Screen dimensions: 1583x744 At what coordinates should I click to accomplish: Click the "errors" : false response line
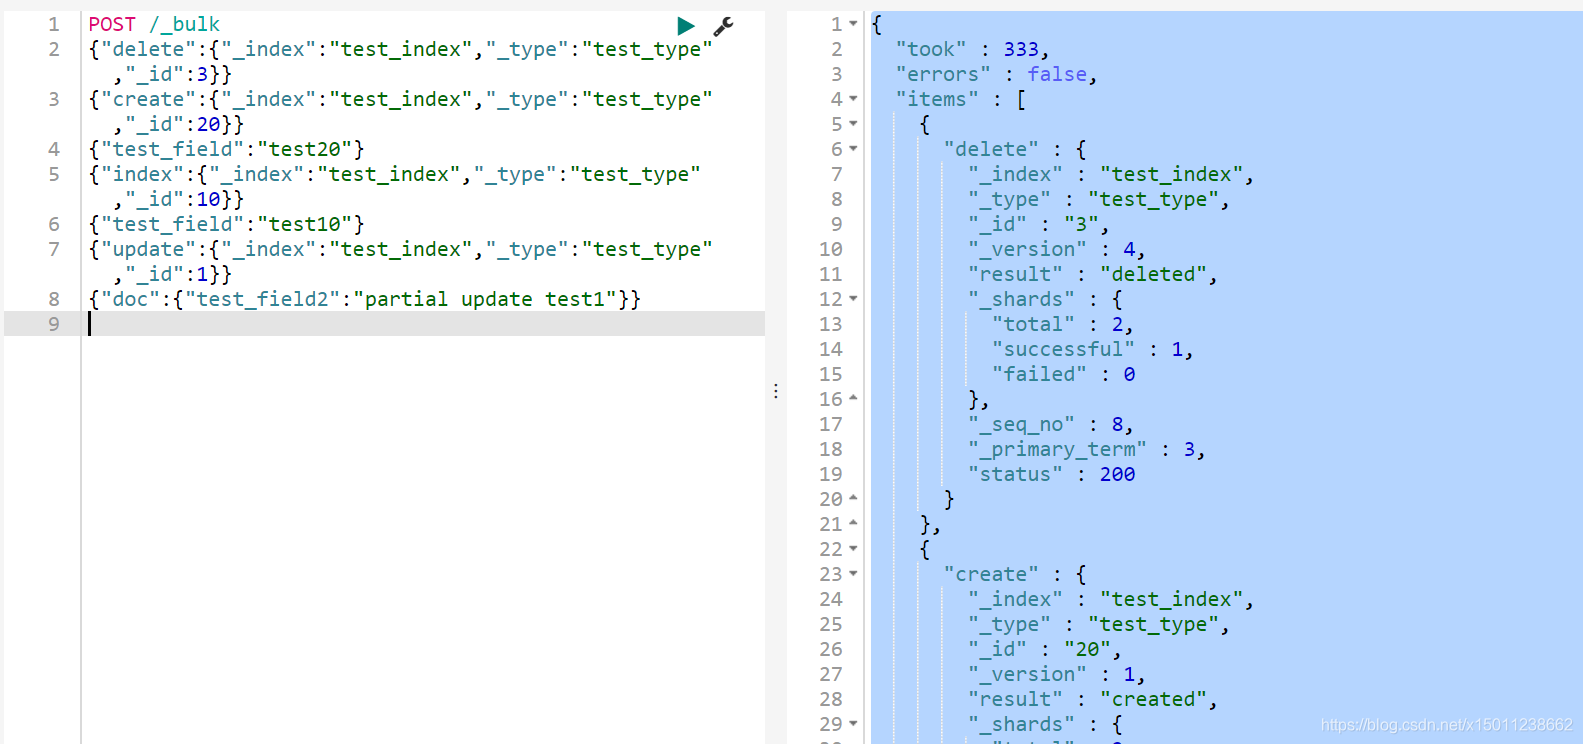996,74
